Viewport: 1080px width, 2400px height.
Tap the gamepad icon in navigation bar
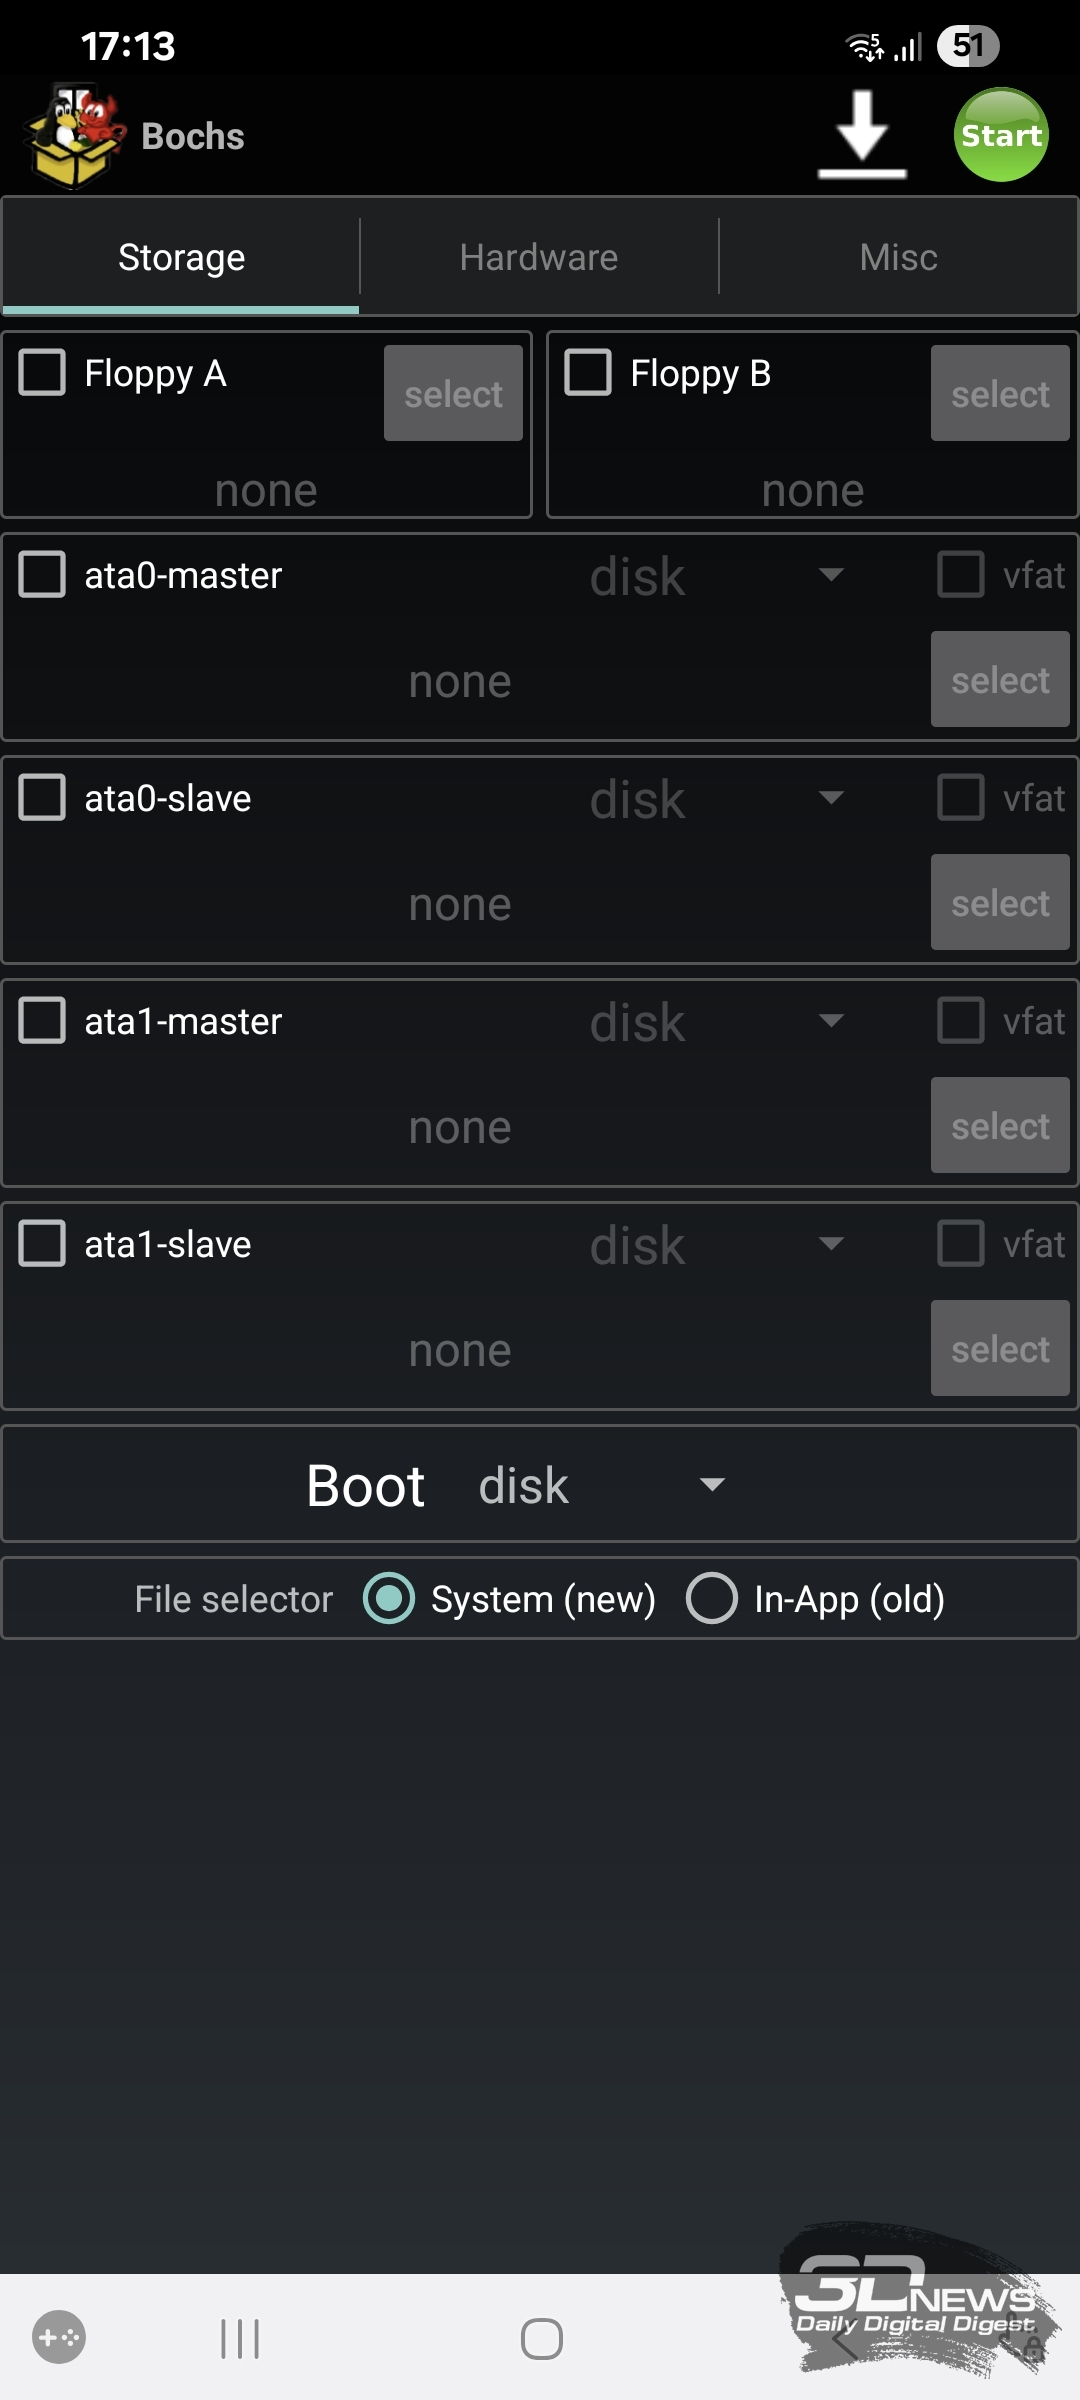click(59, 2338)
